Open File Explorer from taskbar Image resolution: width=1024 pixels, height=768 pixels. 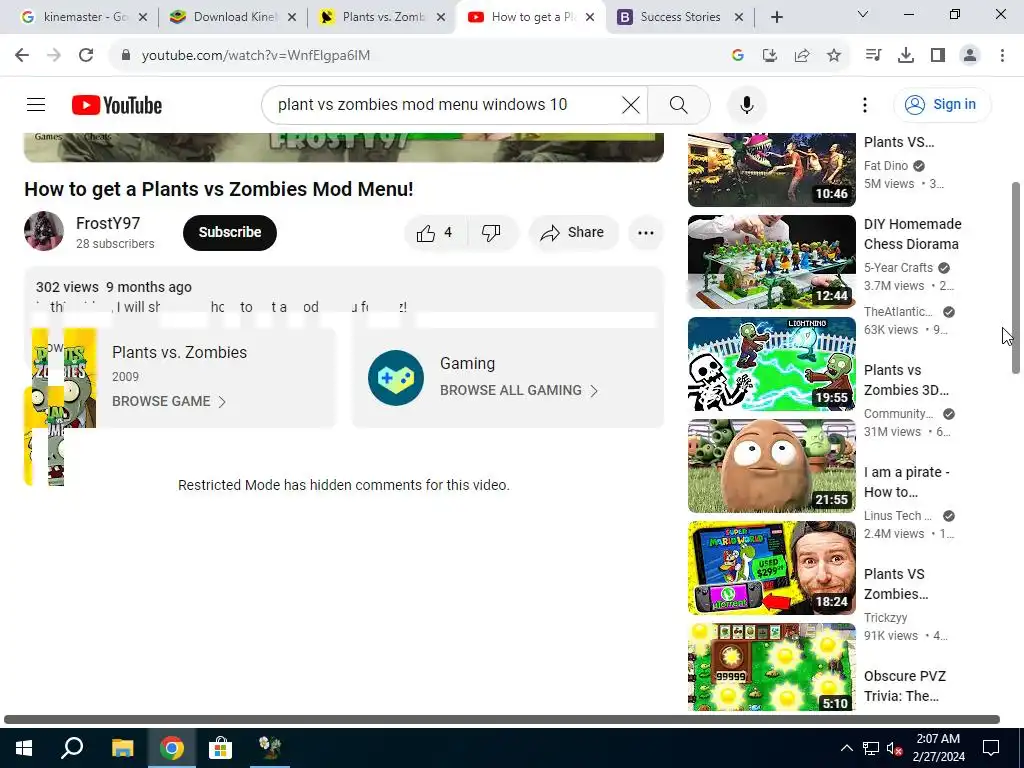[x=122, y=748]
